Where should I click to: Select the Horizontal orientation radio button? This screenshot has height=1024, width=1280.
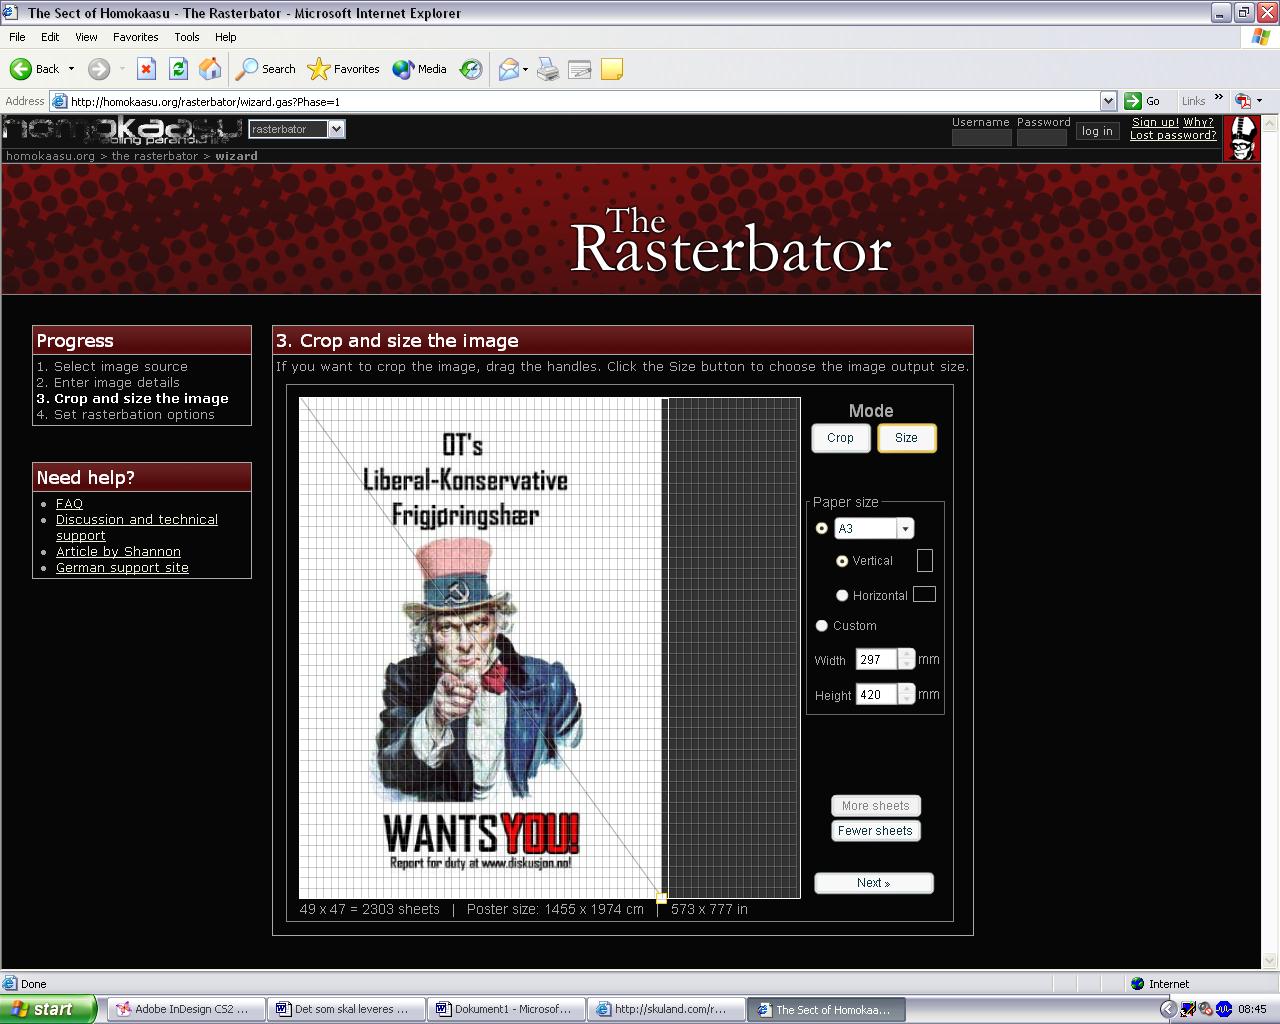click(x=842, y=595)
